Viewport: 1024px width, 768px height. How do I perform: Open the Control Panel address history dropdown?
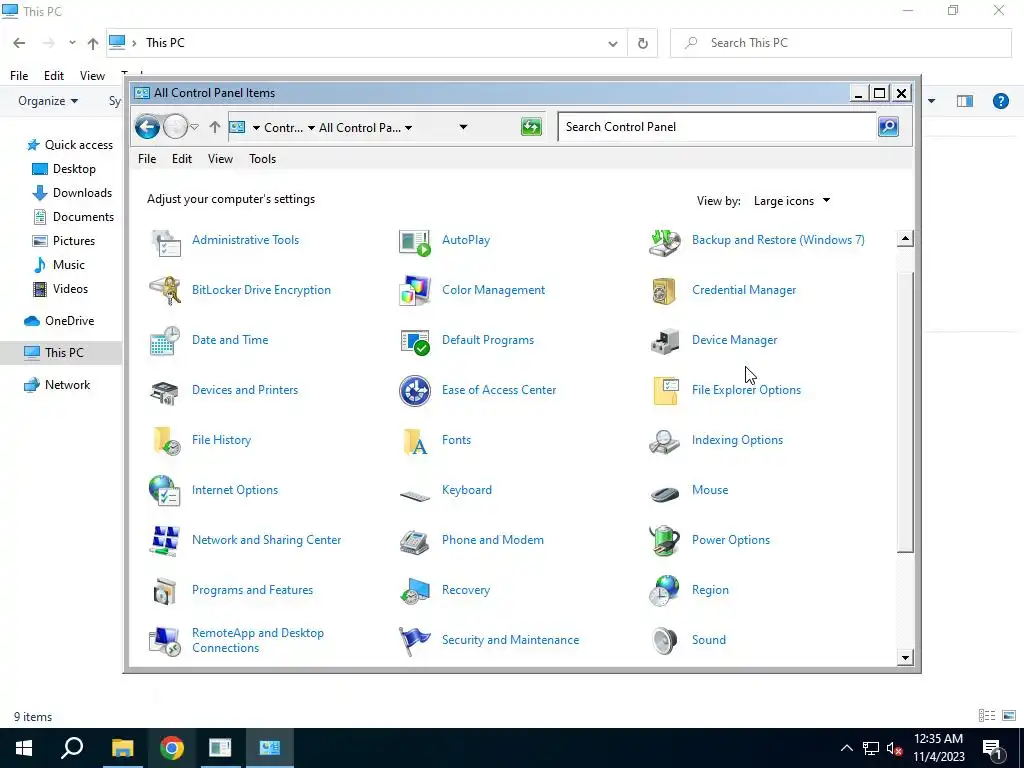tap(463, 127)
